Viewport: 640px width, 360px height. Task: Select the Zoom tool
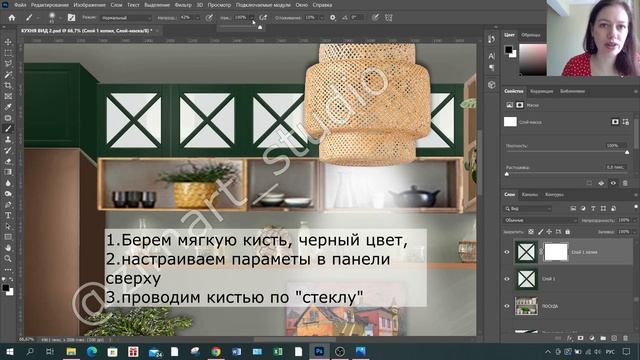8,258
